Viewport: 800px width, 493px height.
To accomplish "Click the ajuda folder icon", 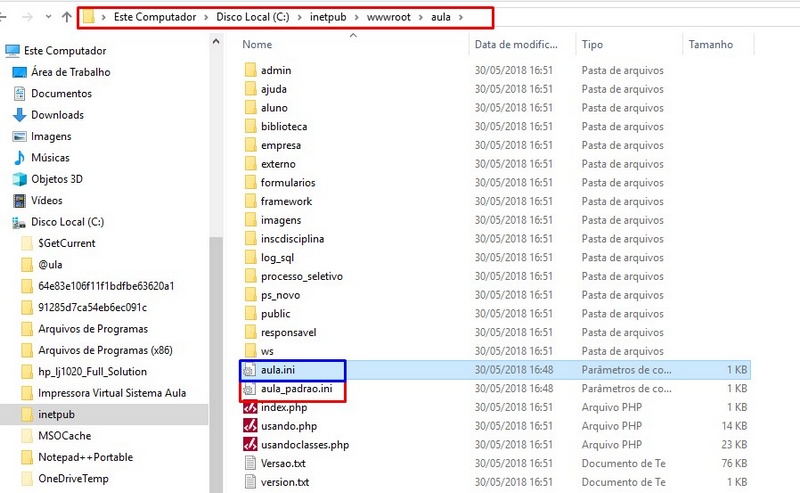I will [250, 89].
